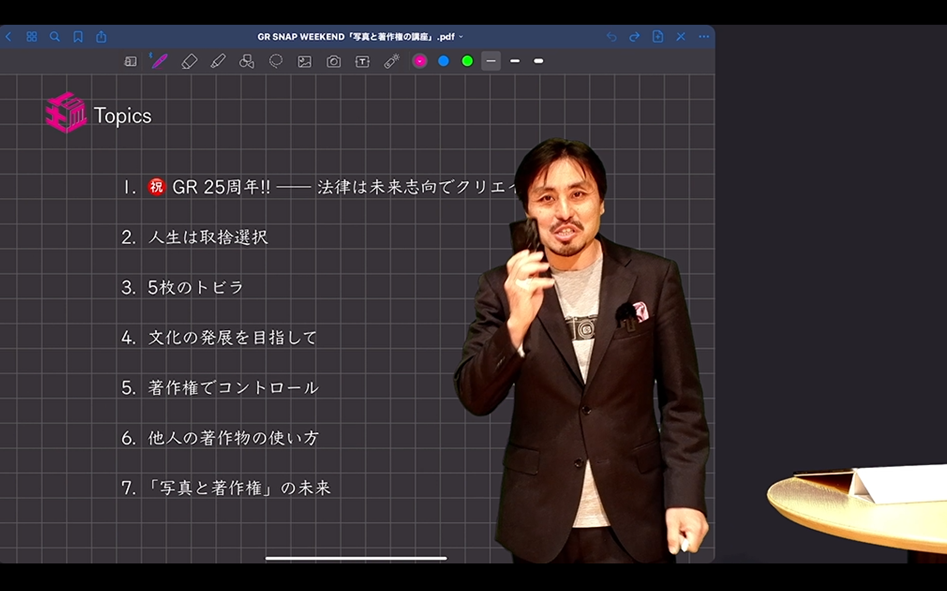Select the Pen tool

(x=159, y=61)
